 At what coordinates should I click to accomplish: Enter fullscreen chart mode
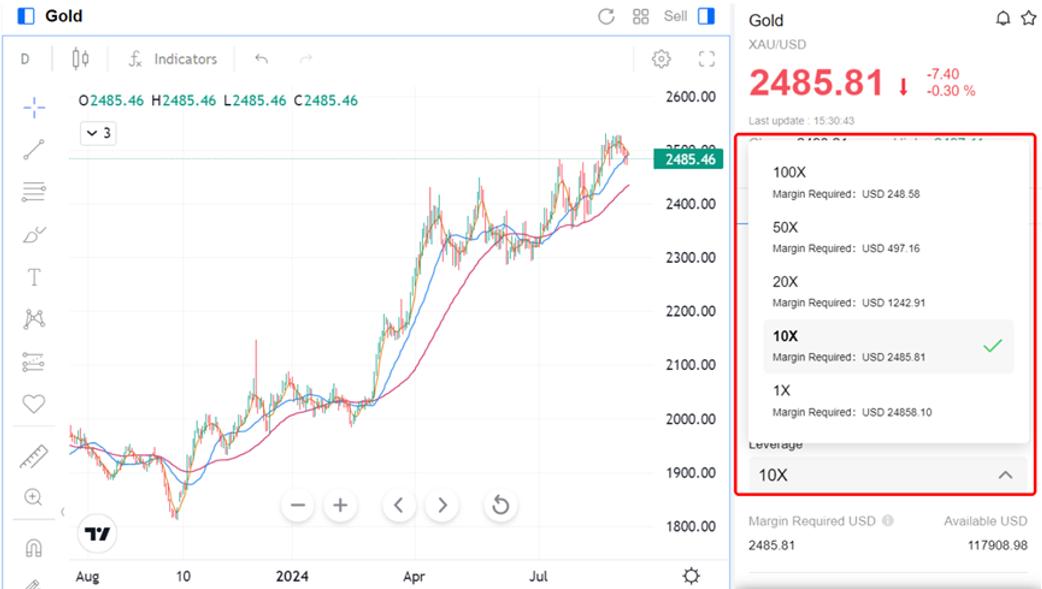click(707, 59)
